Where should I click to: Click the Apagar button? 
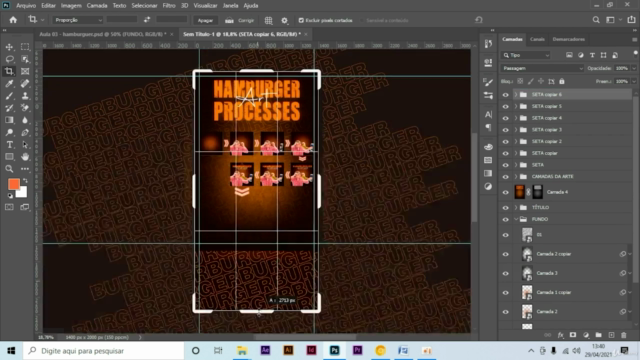point(205,20)
